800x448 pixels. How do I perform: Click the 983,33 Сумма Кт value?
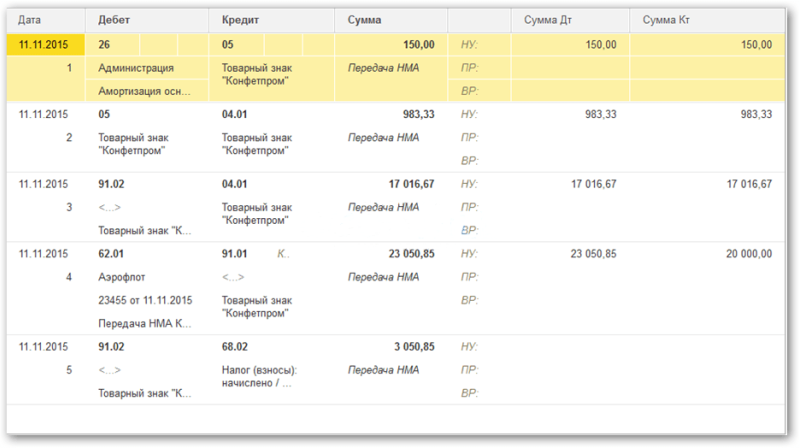756,114
